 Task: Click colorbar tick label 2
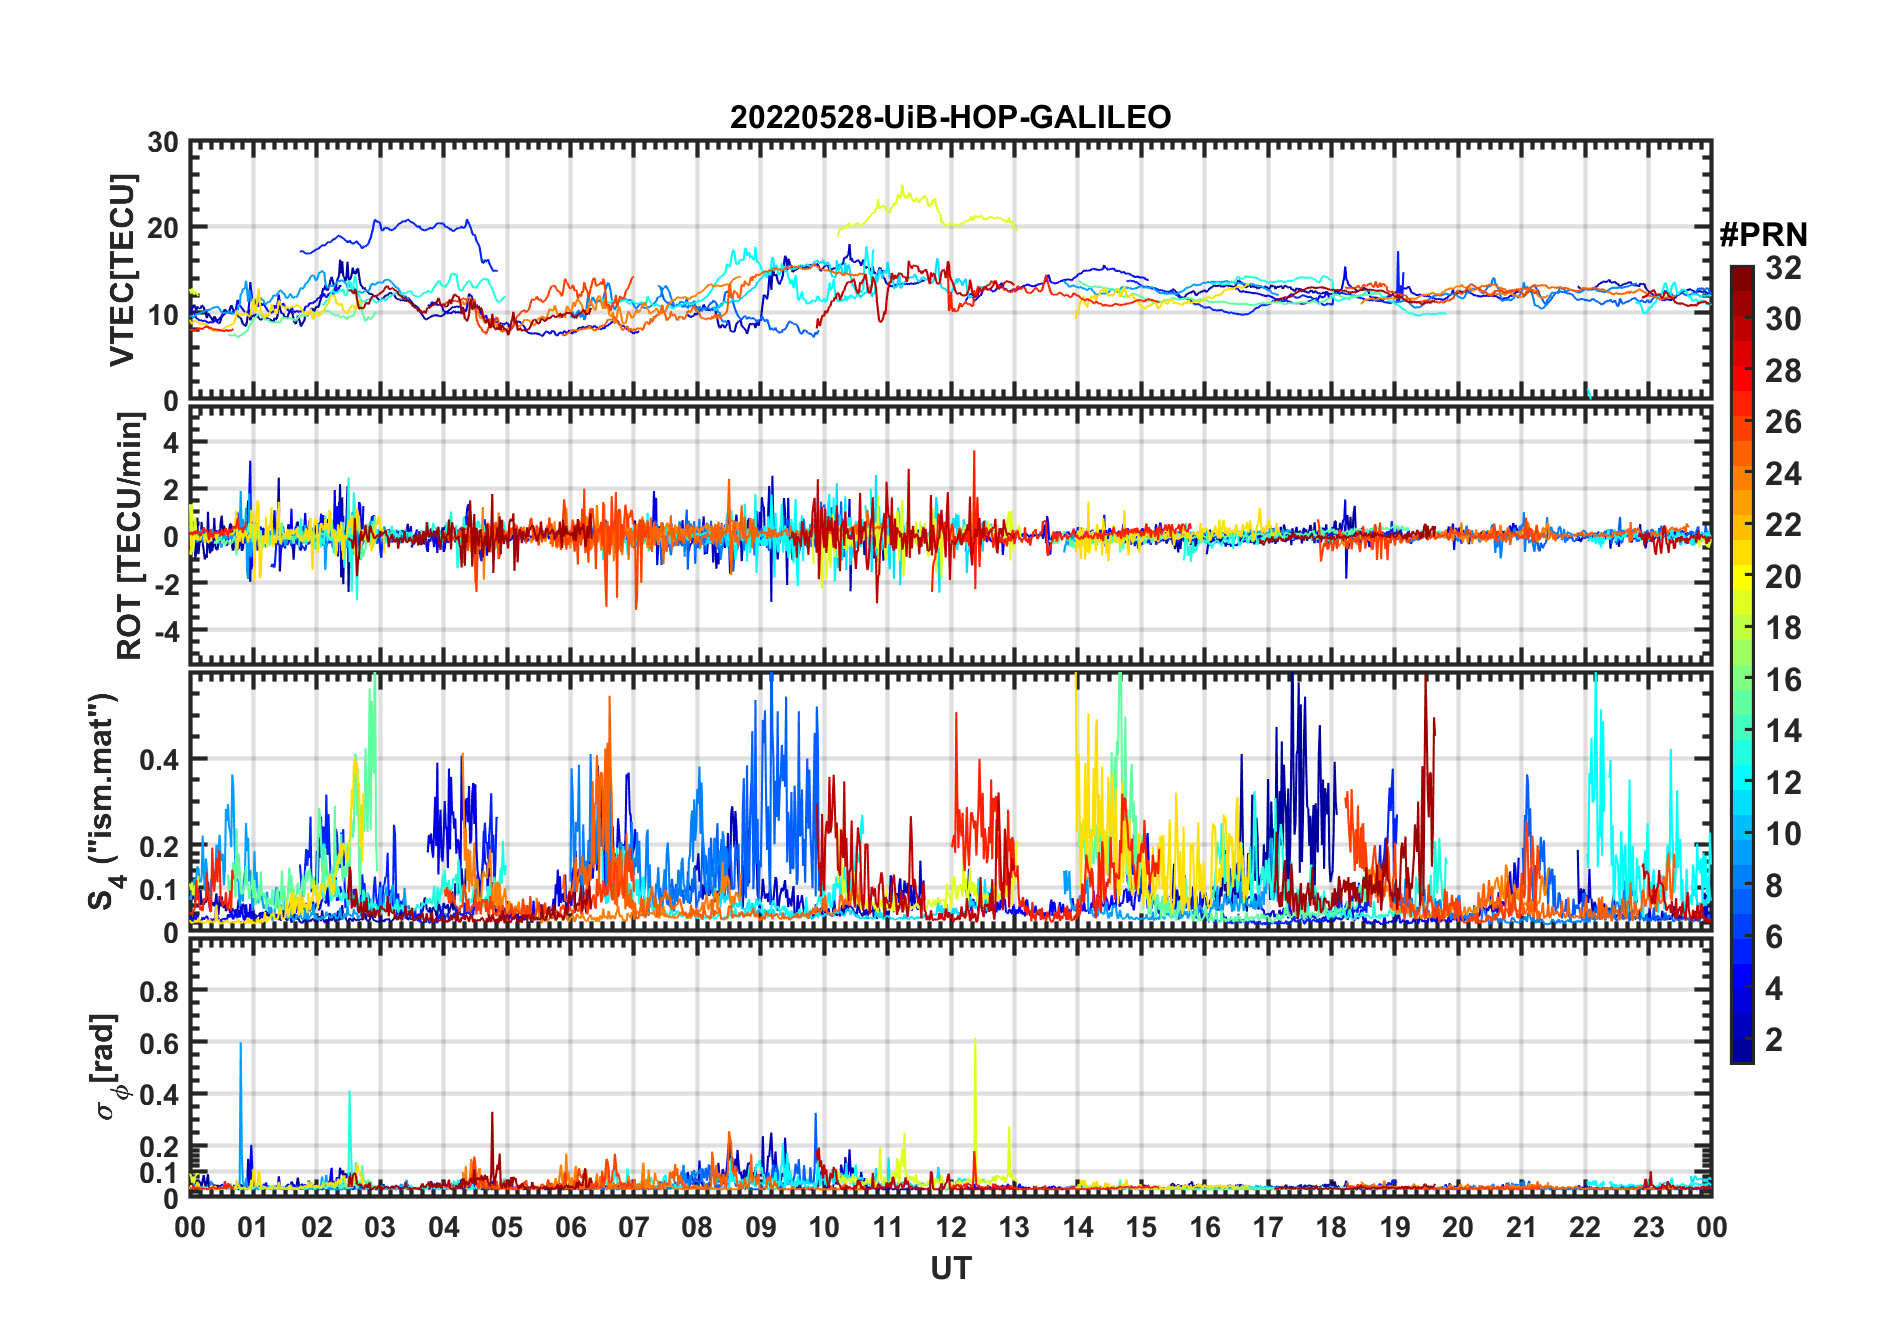(x=1774, y=1040)
